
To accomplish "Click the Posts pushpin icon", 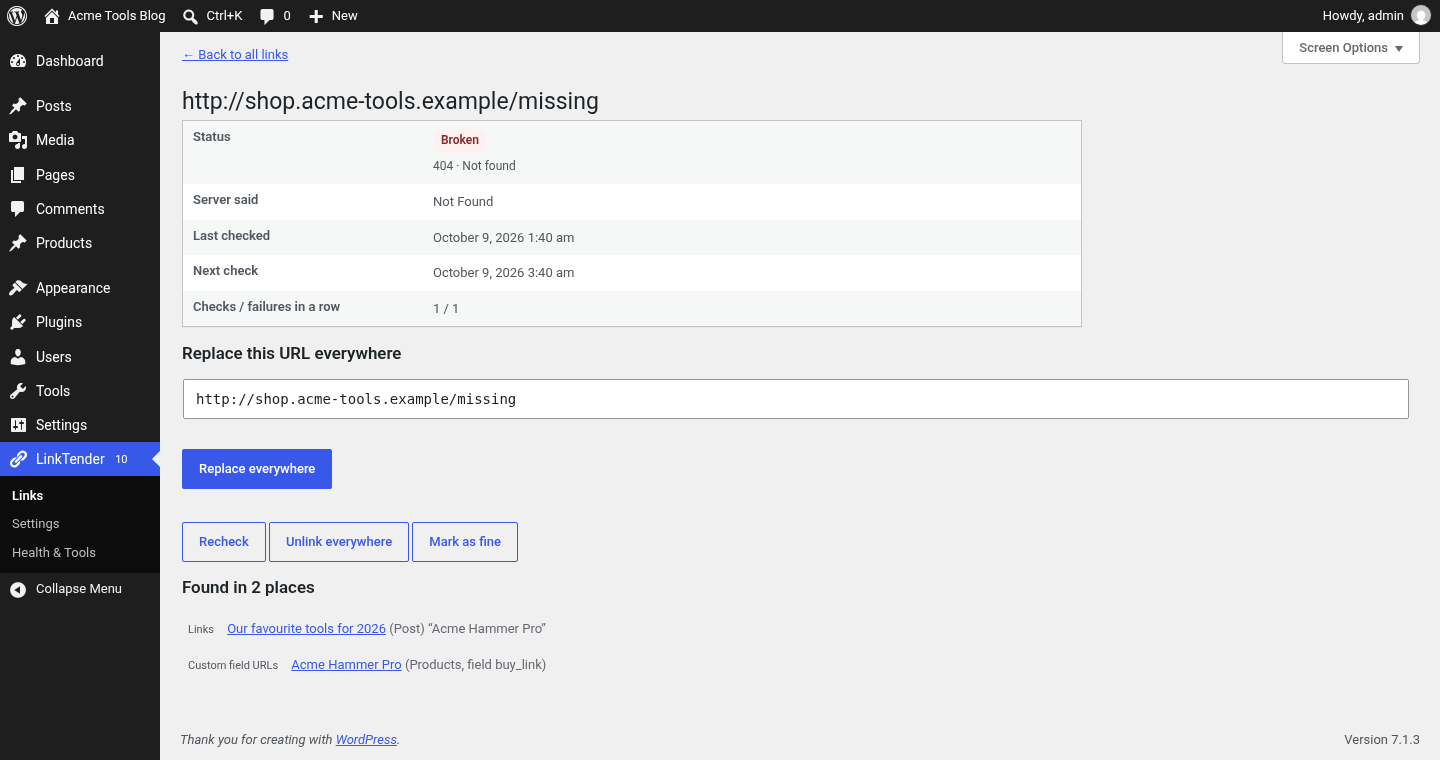I will tap(18, 106).
